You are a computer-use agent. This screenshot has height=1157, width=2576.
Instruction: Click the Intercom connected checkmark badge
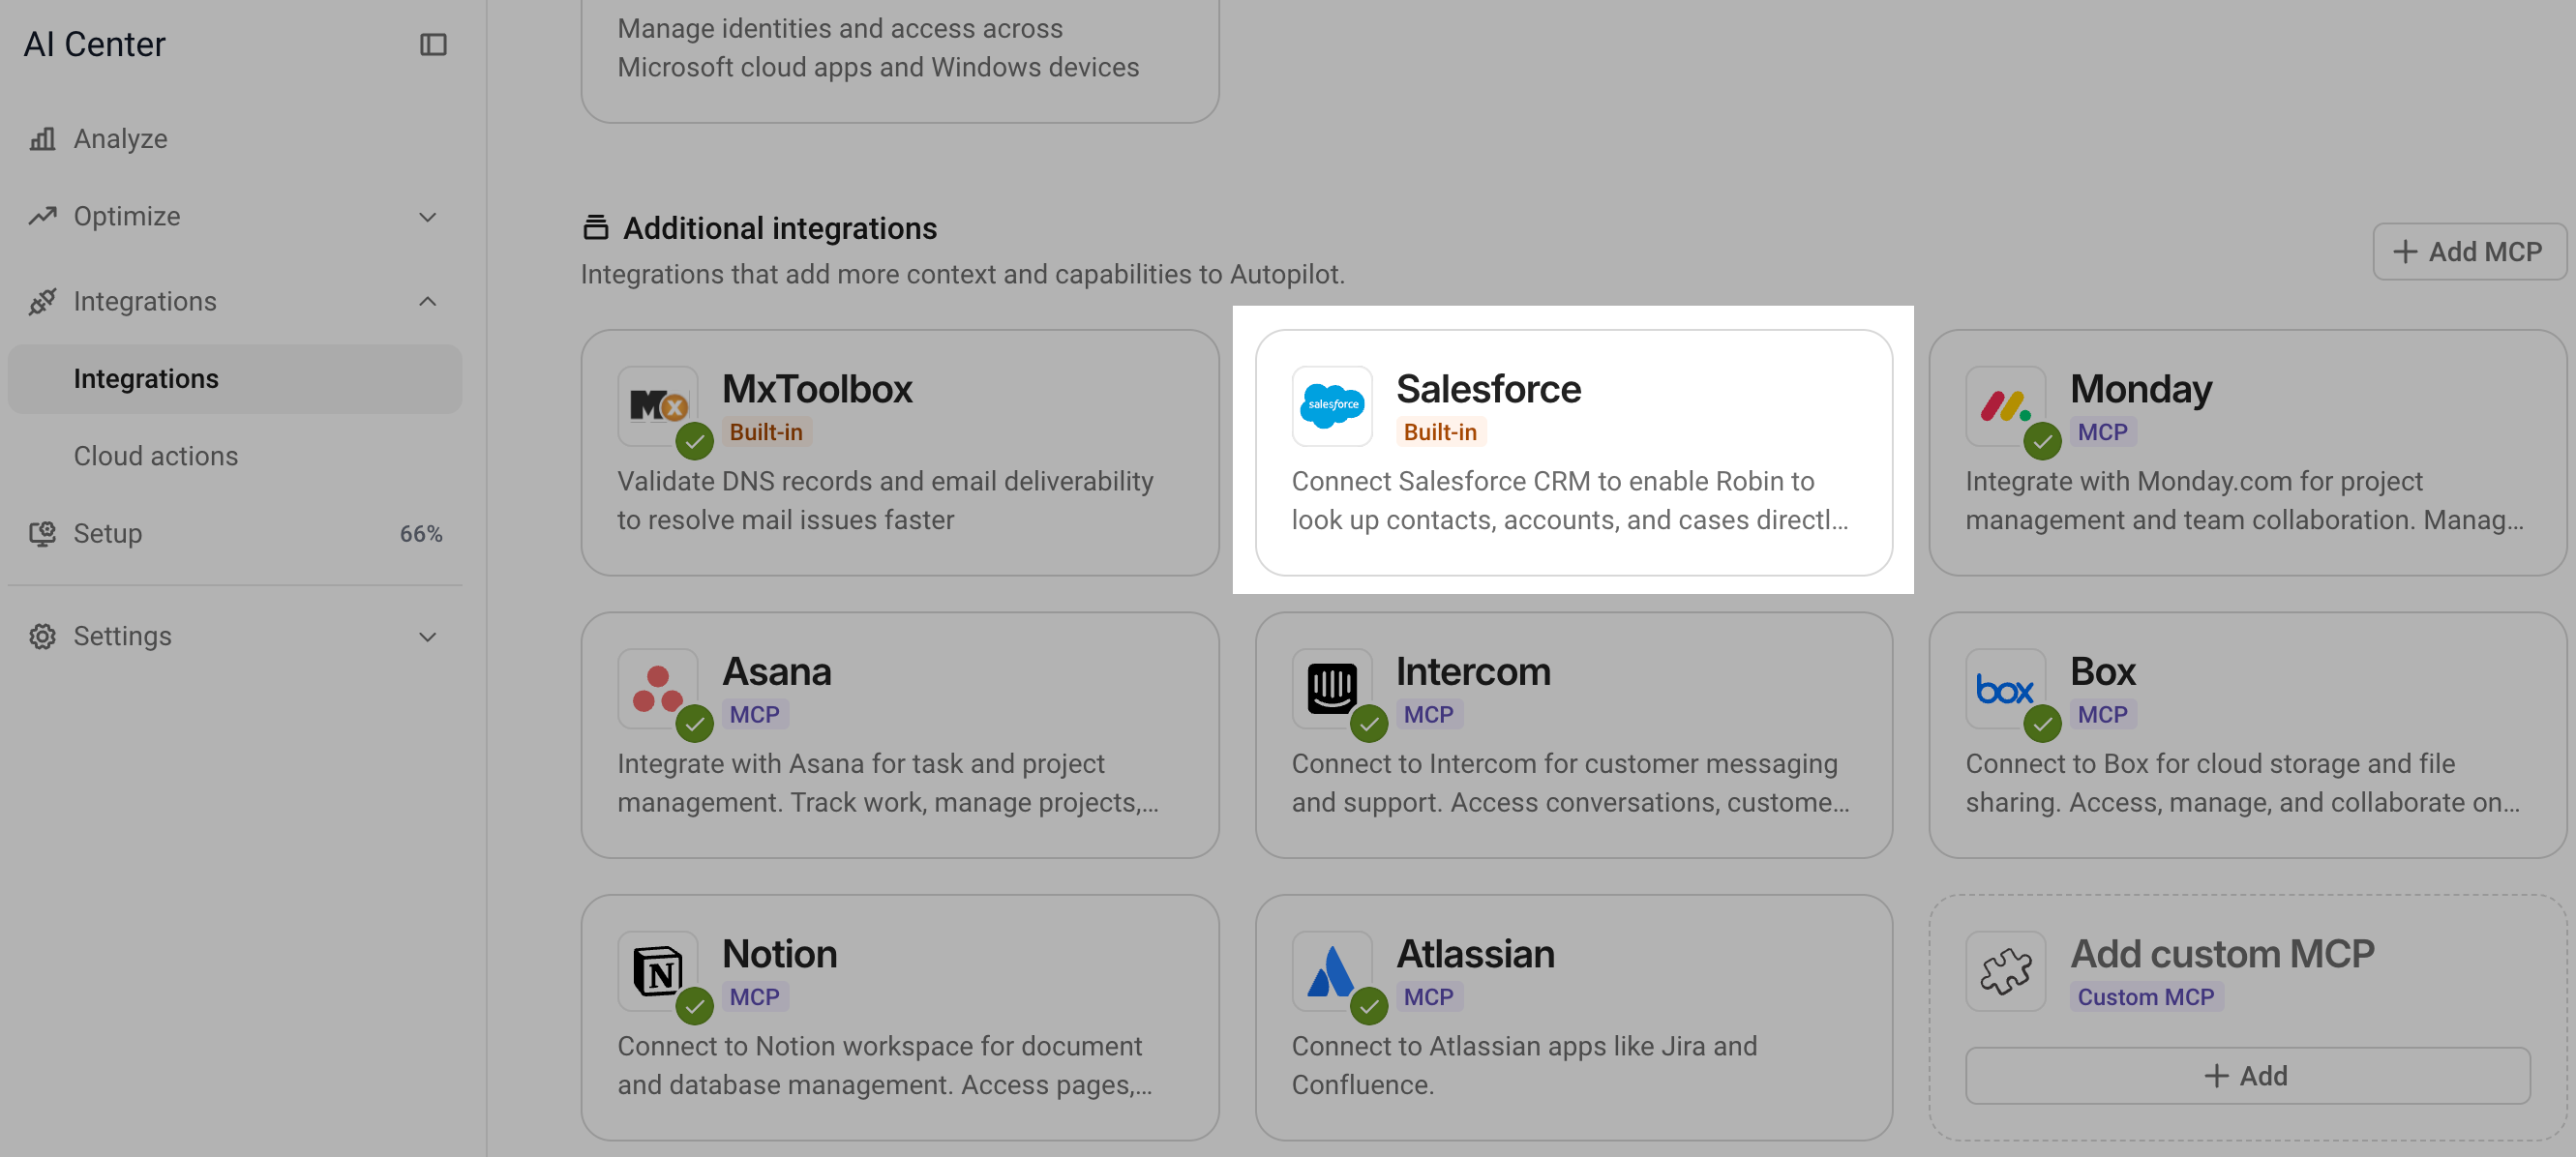point(1368,724)
